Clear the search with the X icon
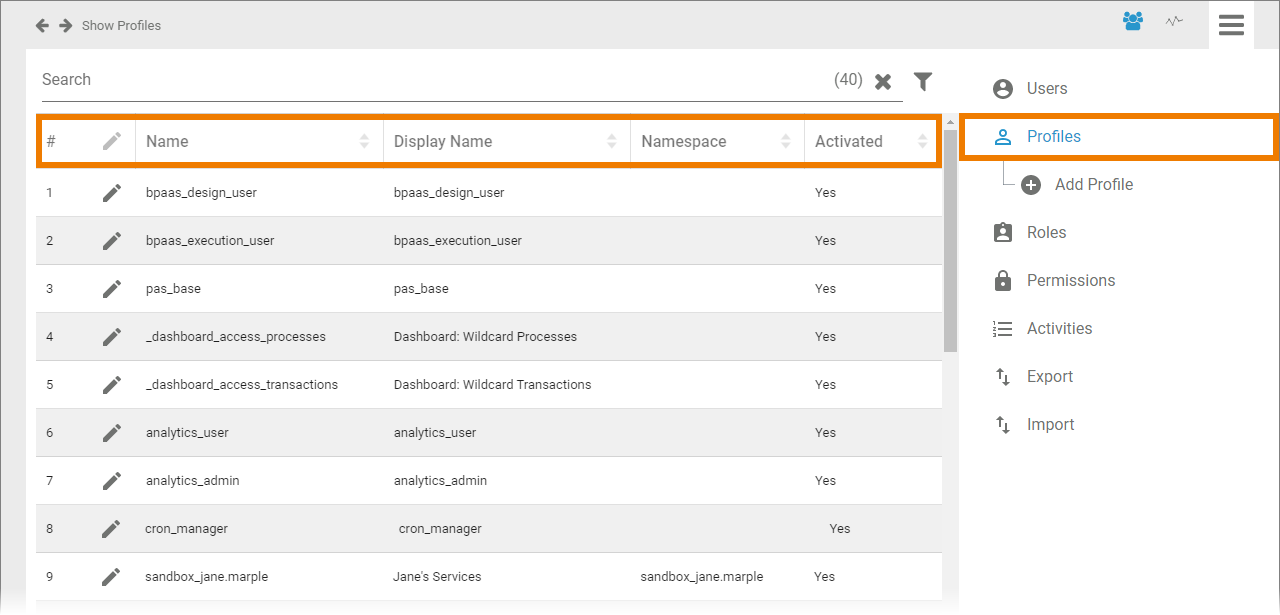Viewport: 1280px width, 615px height. pyautogui.click(x=883, y=82)
